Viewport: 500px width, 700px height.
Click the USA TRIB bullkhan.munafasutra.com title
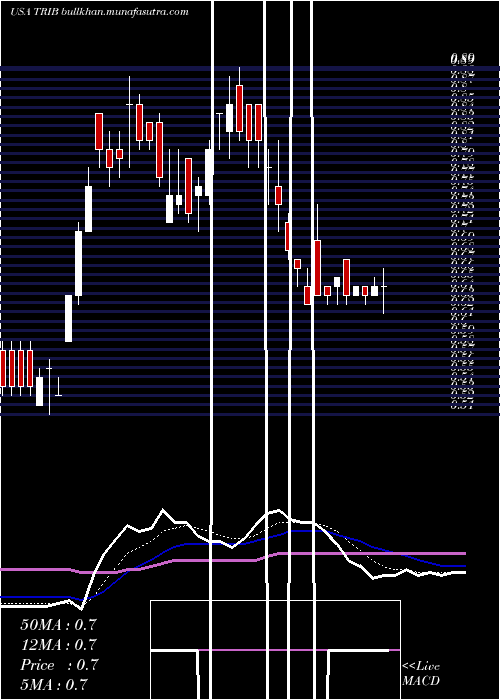click(x=99, y=12)
